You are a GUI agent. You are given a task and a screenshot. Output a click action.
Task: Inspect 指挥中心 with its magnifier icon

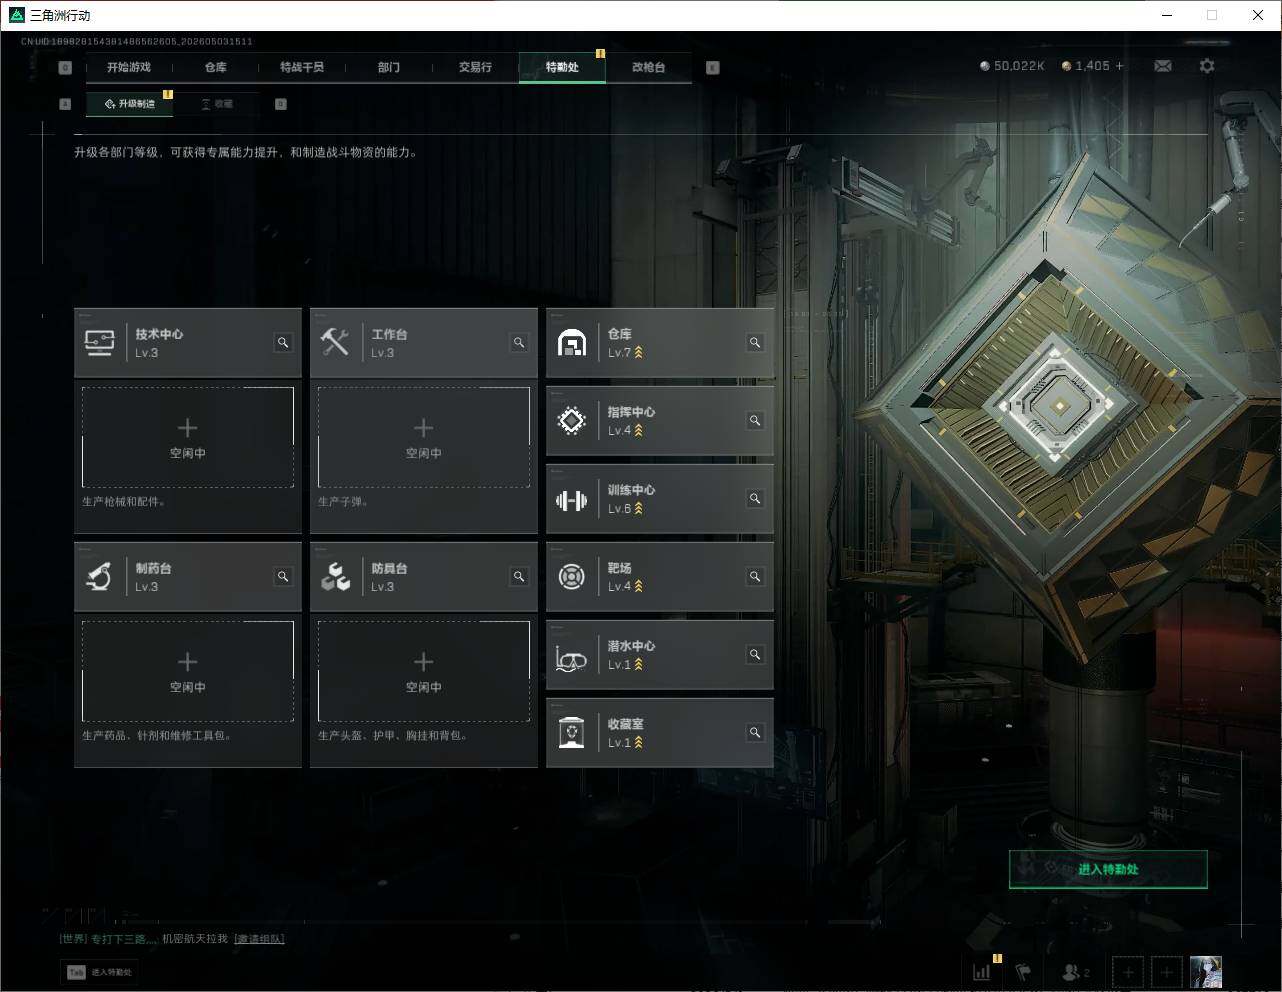[x=755, y=421]
